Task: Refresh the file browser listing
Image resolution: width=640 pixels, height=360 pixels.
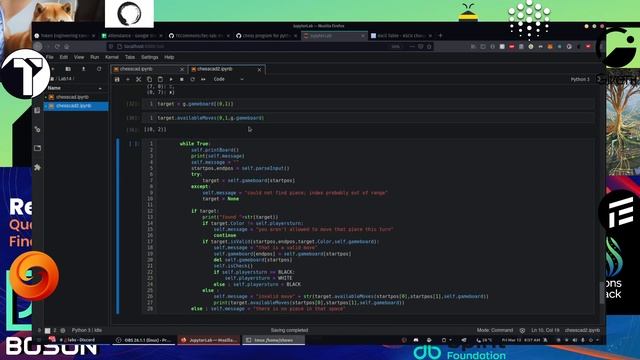Action: pos(99,69)
